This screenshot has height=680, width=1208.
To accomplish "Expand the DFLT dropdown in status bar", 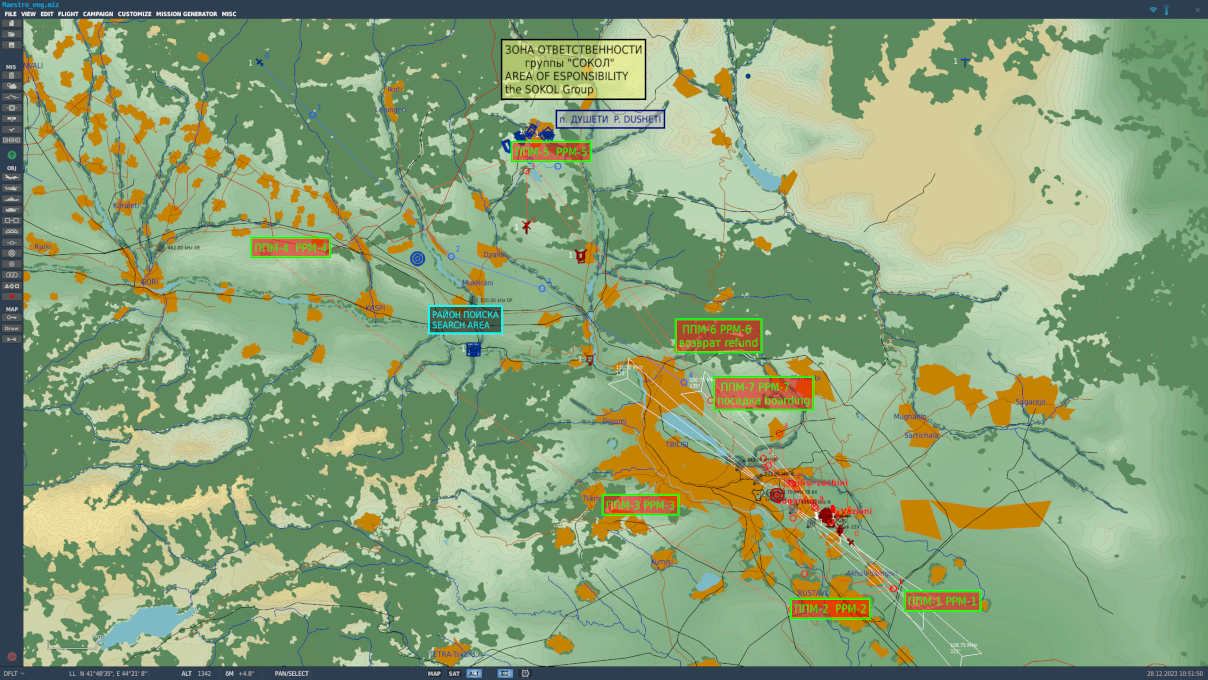I will [14, 674].
